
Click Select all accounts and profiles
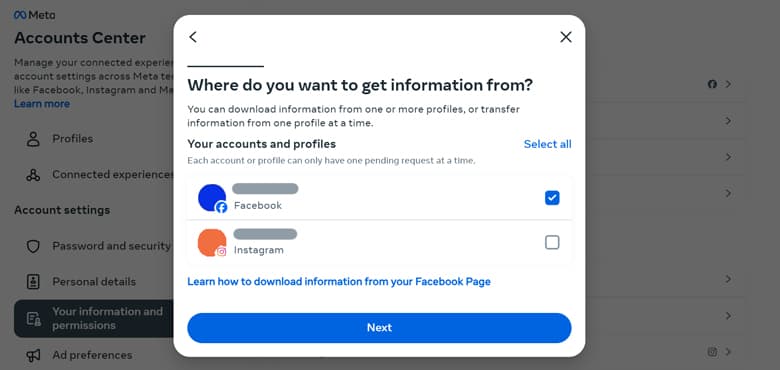[547, 144]
